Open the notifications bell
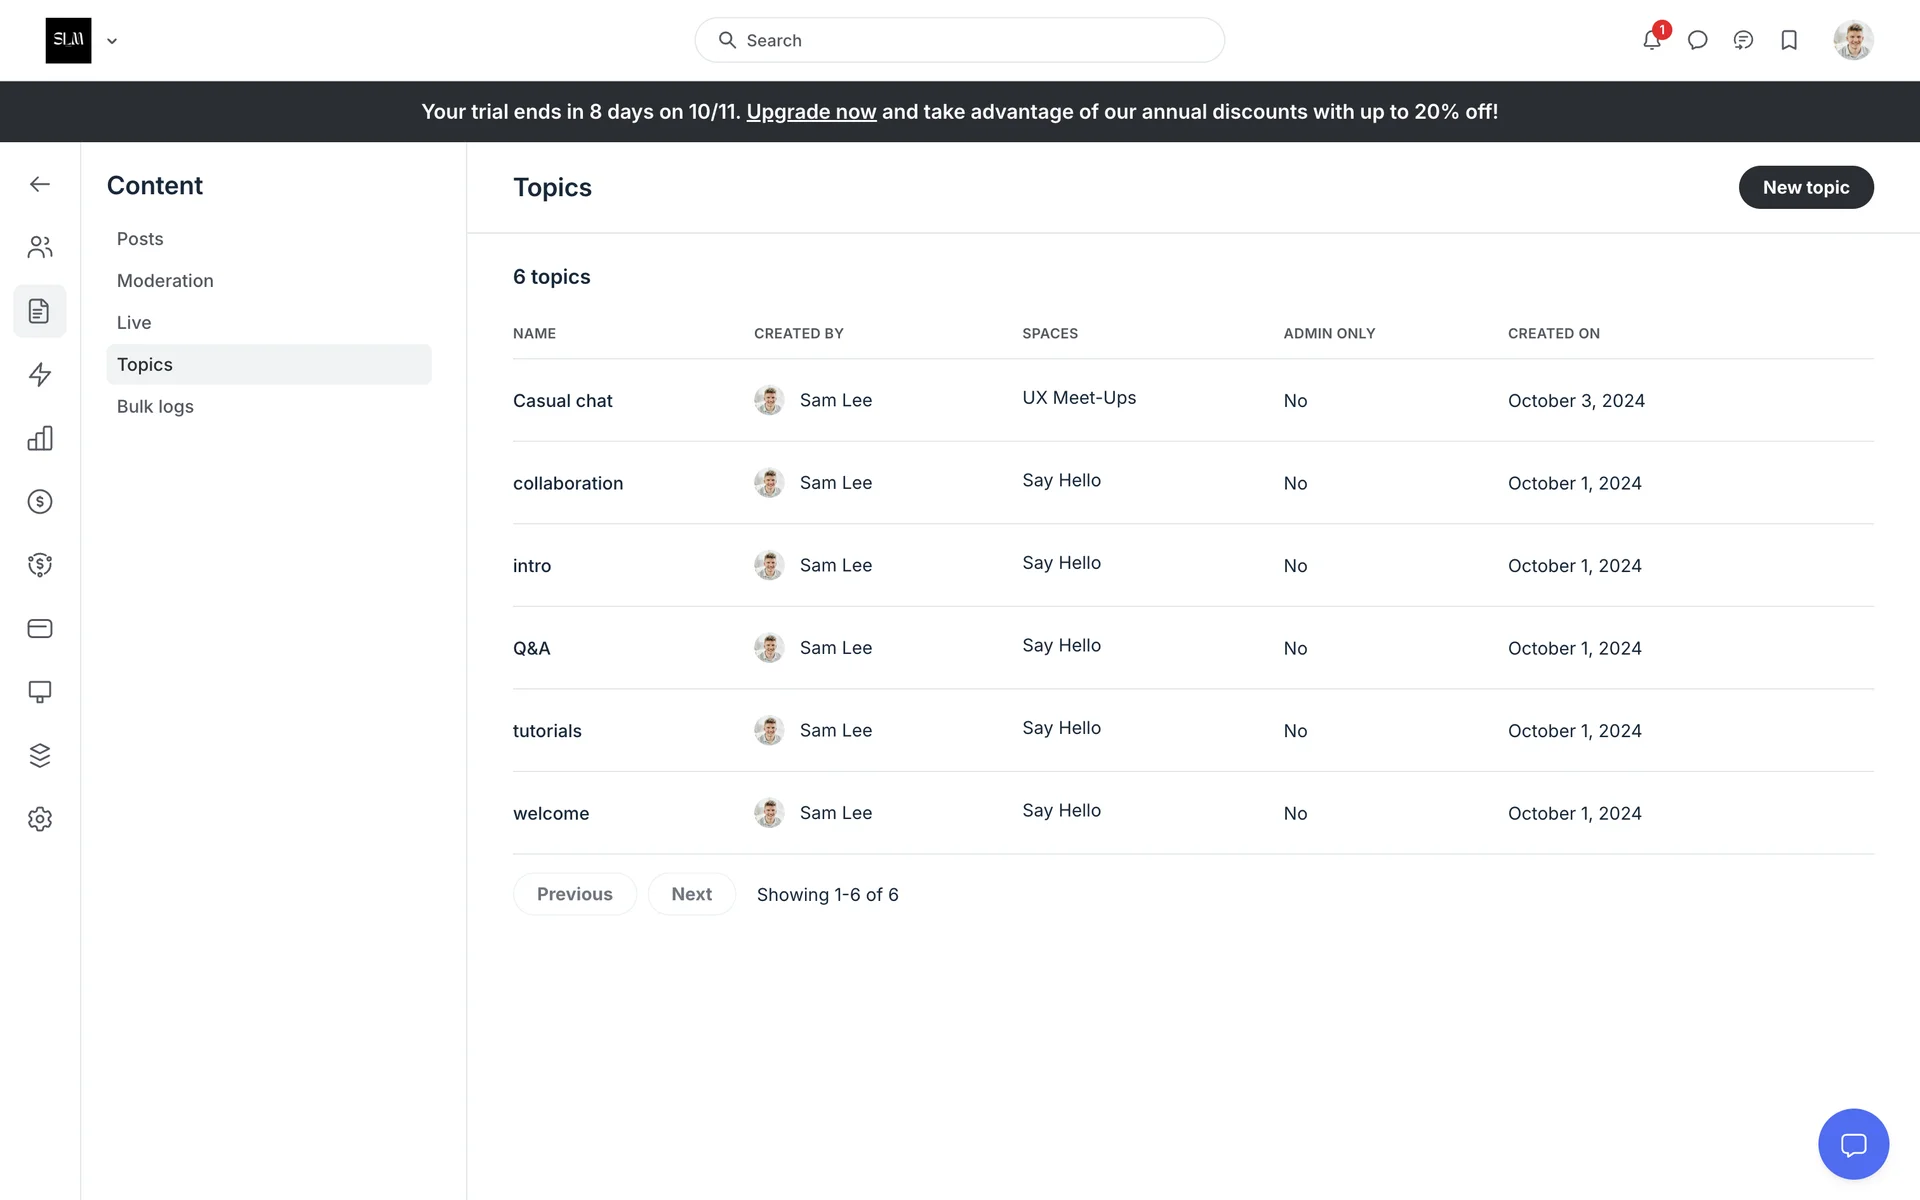1920x1200 pixels. point(1651,40)
